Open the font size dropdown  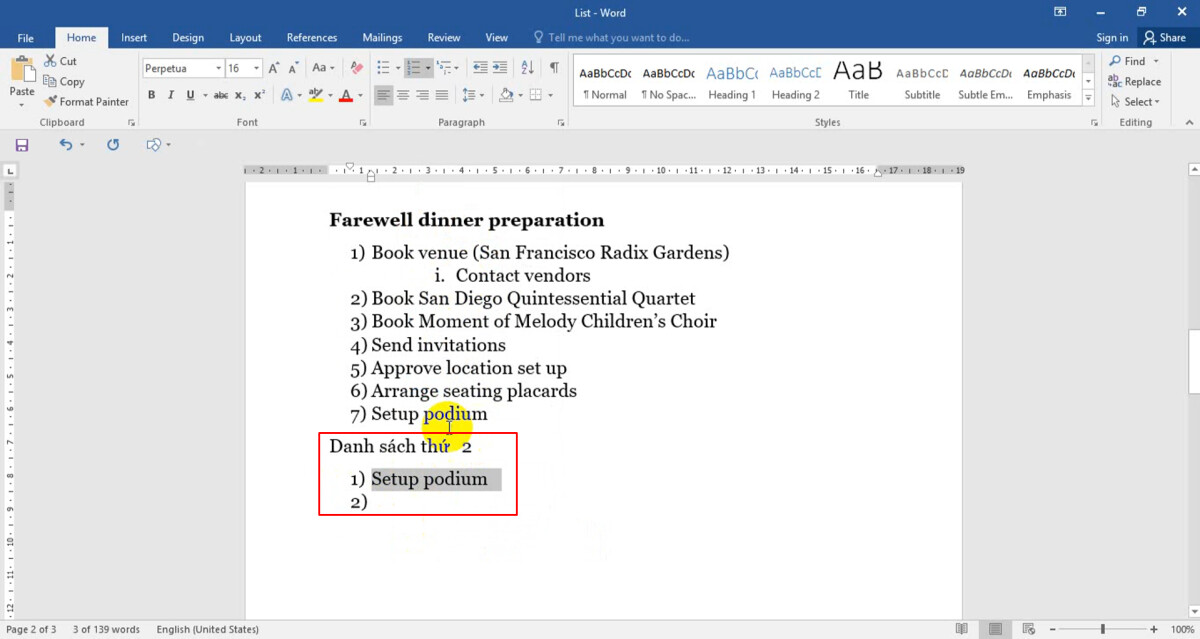256,68
